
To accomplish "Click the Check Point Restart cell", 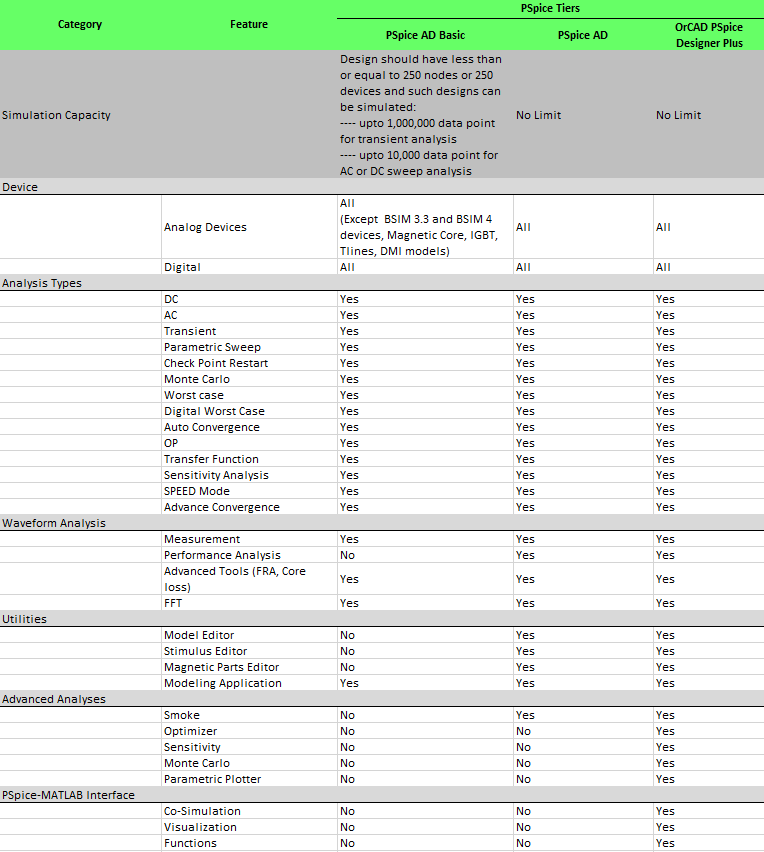I will tap(249, 363).
